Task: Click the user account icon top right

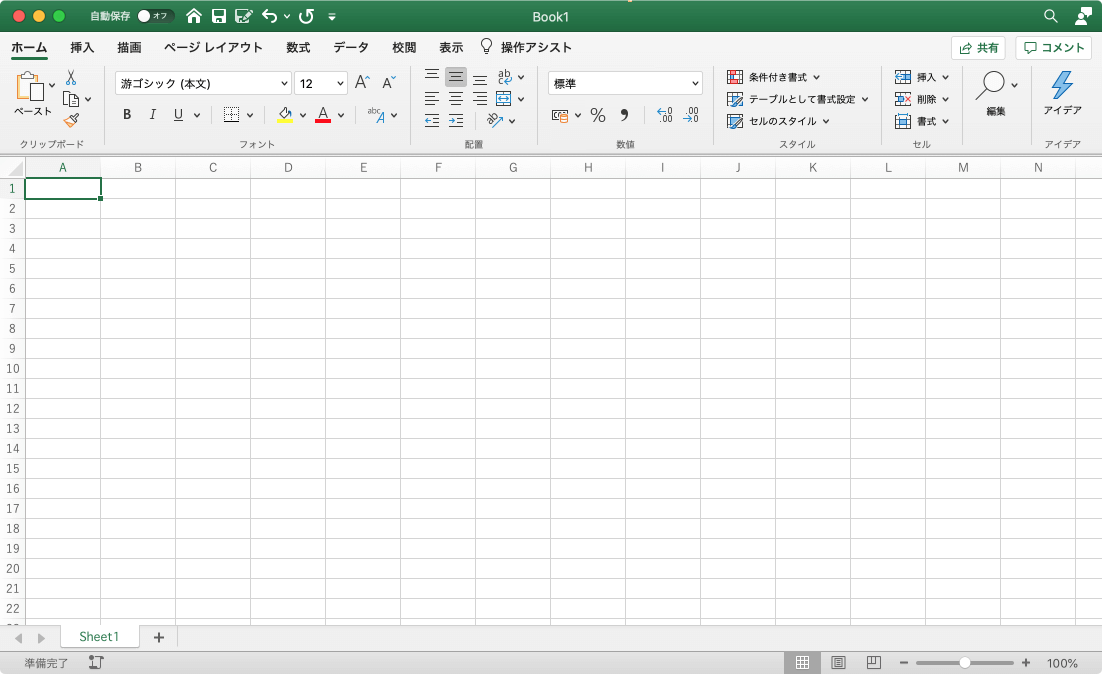Action: click(1083, 15)
